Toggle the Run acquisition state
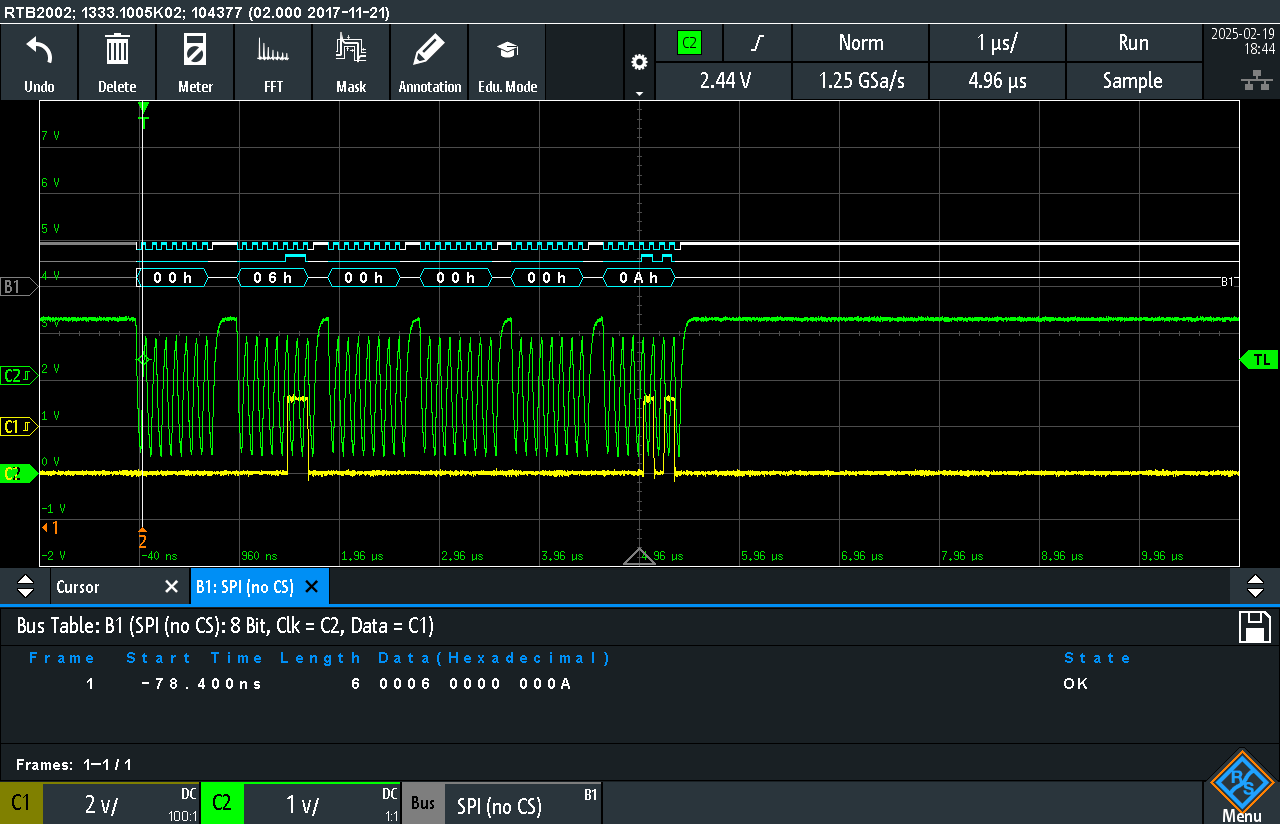Image resolution: width=1280 pixels, height=824 pixels. 1133,43
